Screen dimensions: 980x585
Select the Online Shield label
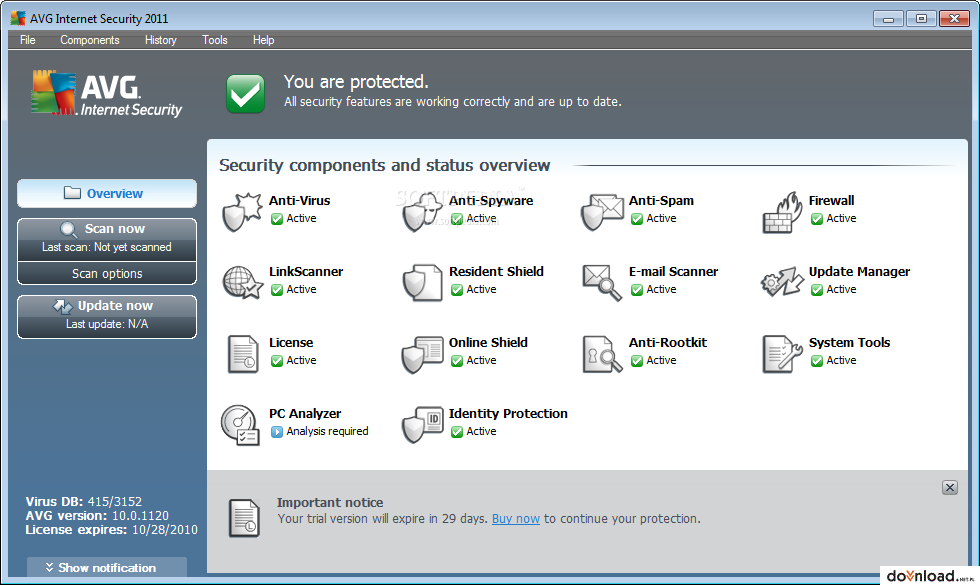[x=488, y=342]
